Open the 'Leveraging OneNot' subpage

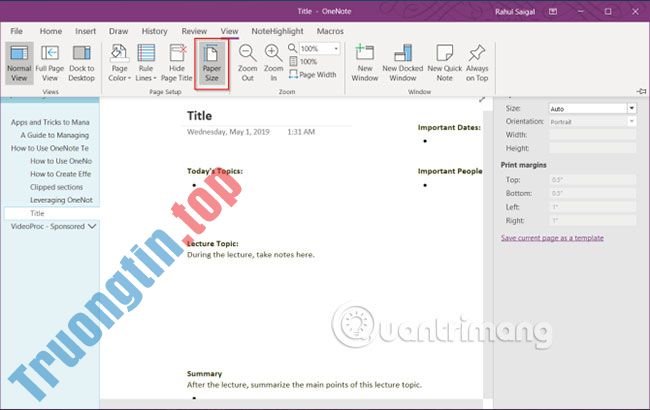(x=61, y=200)
